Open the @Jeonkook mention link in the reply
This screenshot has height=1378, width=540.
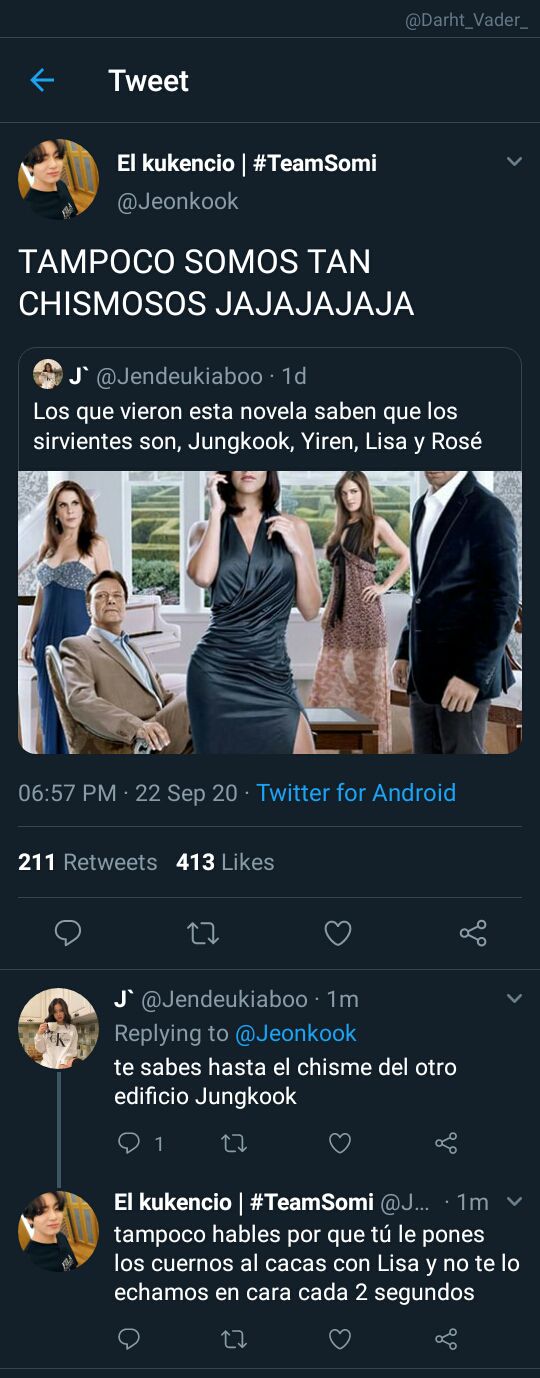(296, 1033)
